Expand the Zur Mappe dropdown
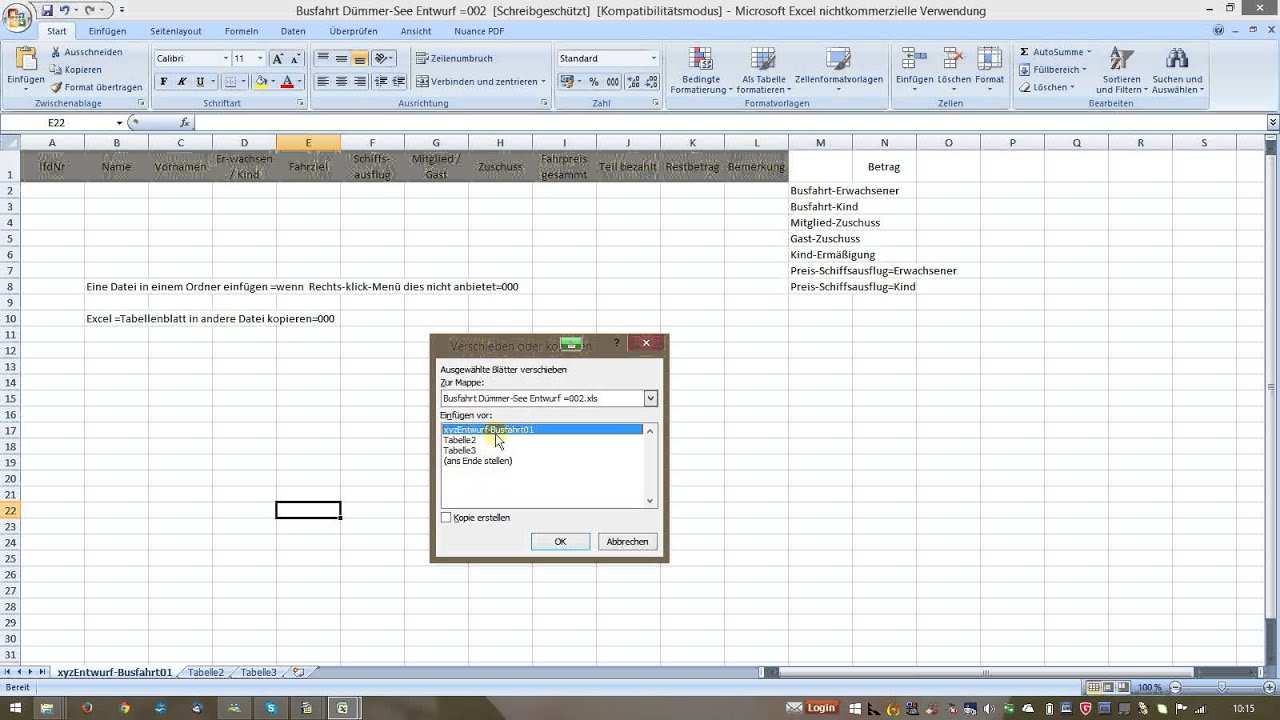Image resolution: width=1280 pixels, height=720 pixels. (650, 398)
